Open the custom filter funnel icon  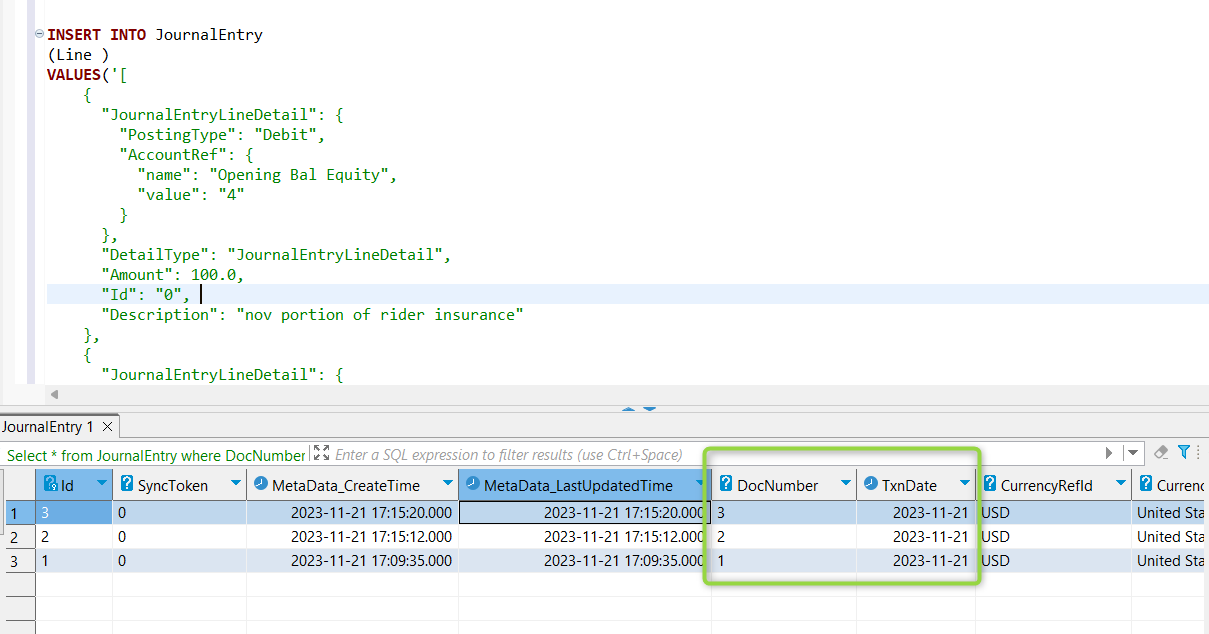tap(1184, 453)
